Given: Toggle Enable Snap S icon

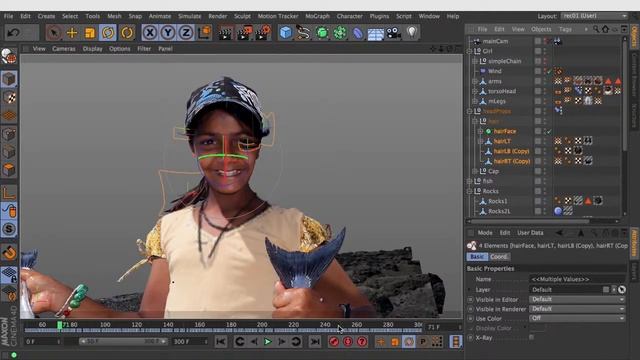Looking at the screenshot, I should point(9,229).
